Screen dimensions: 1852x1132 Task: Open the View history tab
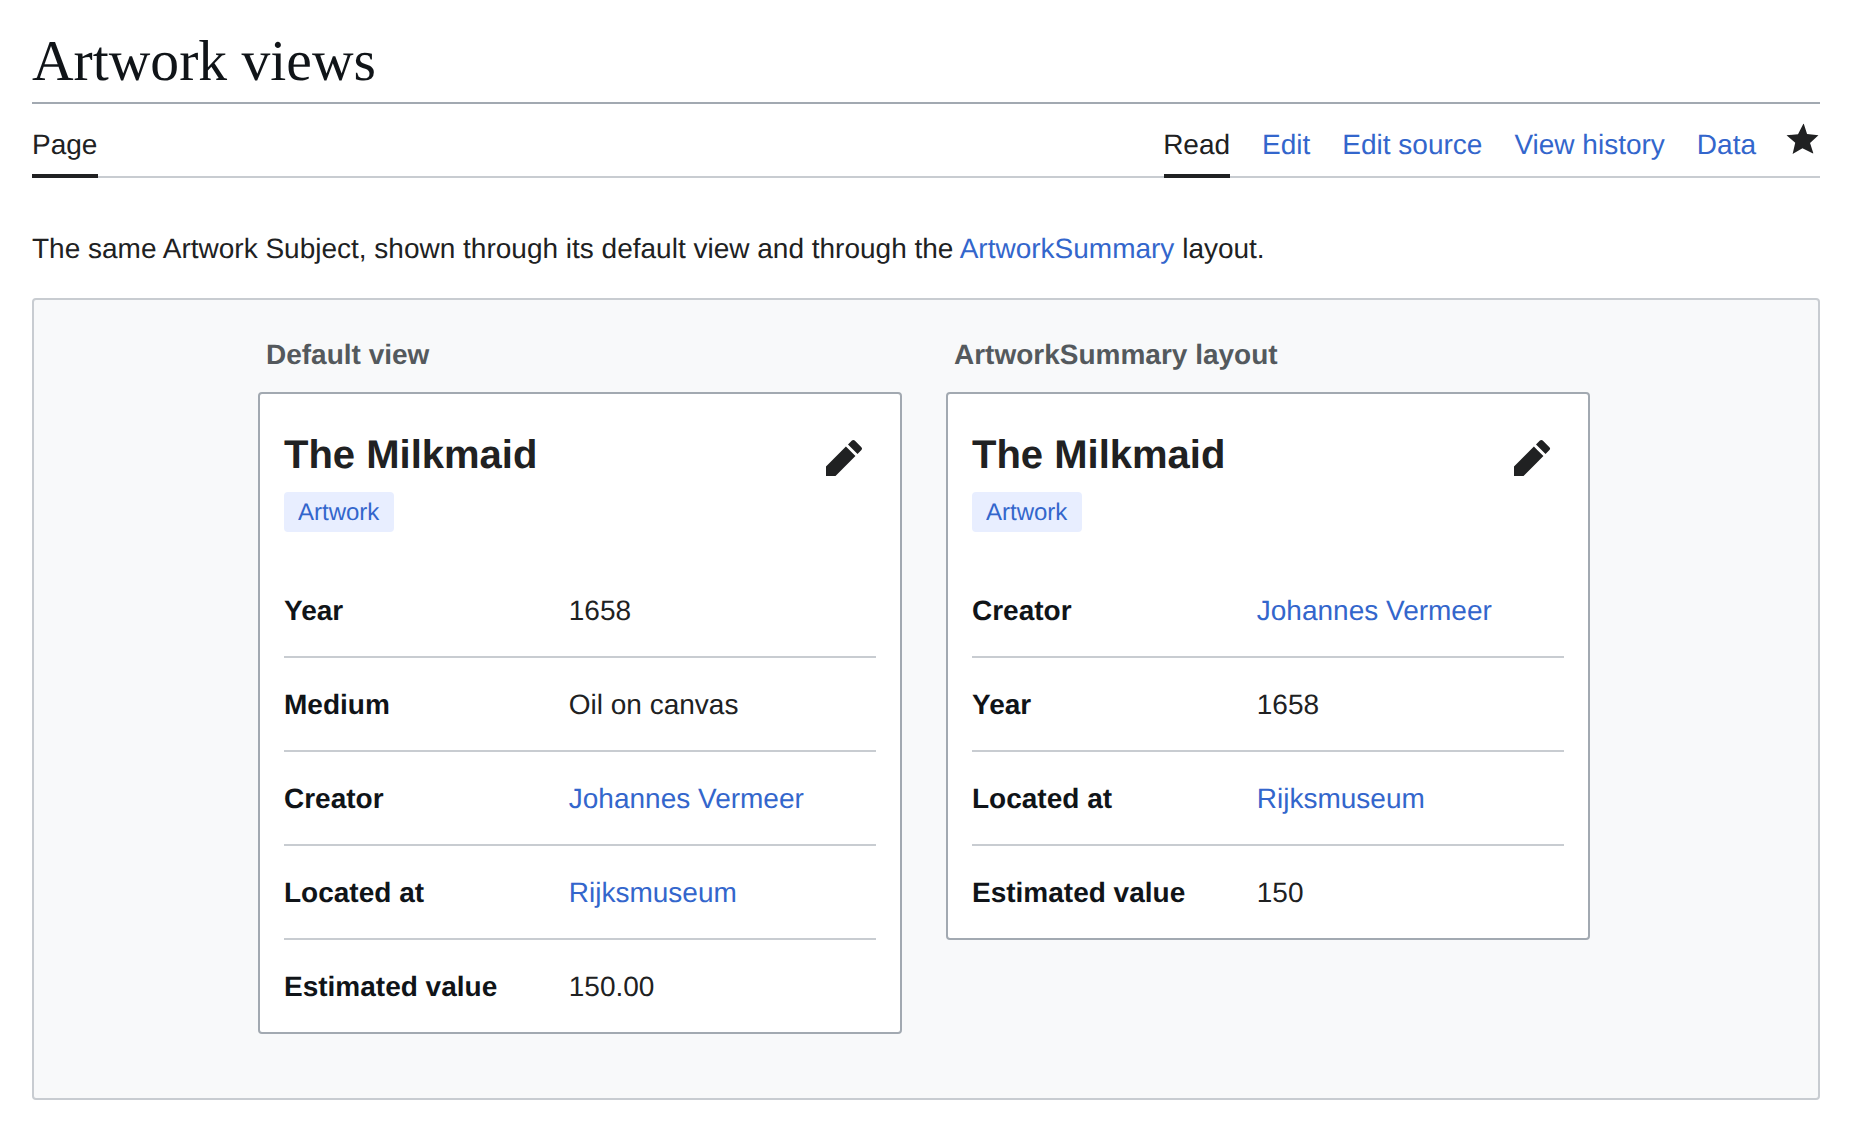click(1589, 145)
